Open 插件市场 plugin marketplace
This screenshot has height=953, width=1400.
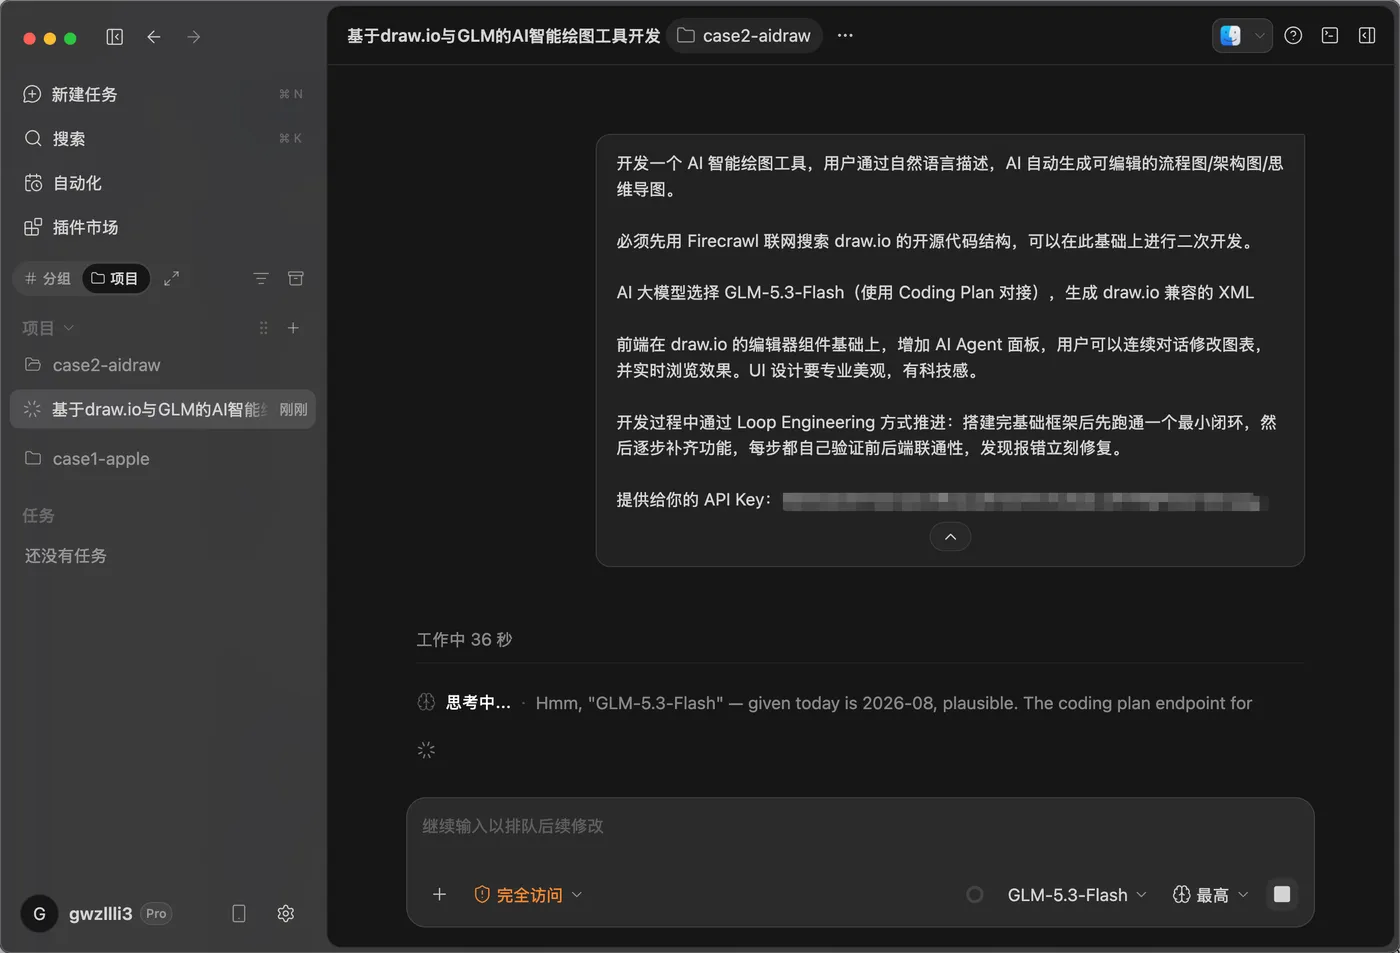point(163,227)
